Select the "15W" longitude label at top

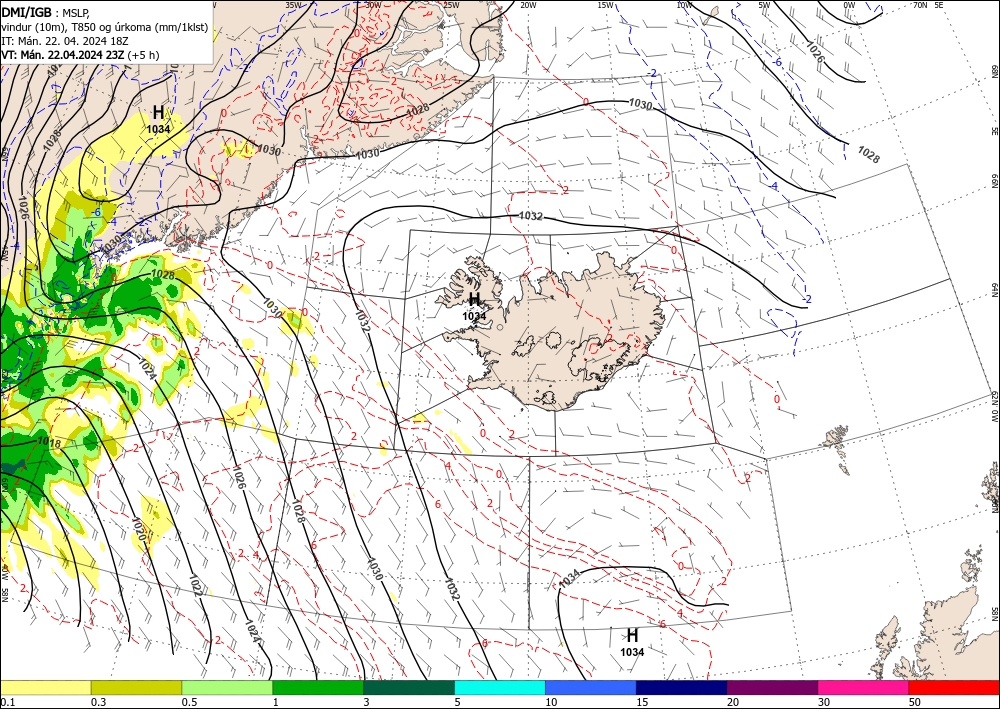coord(606,4)
